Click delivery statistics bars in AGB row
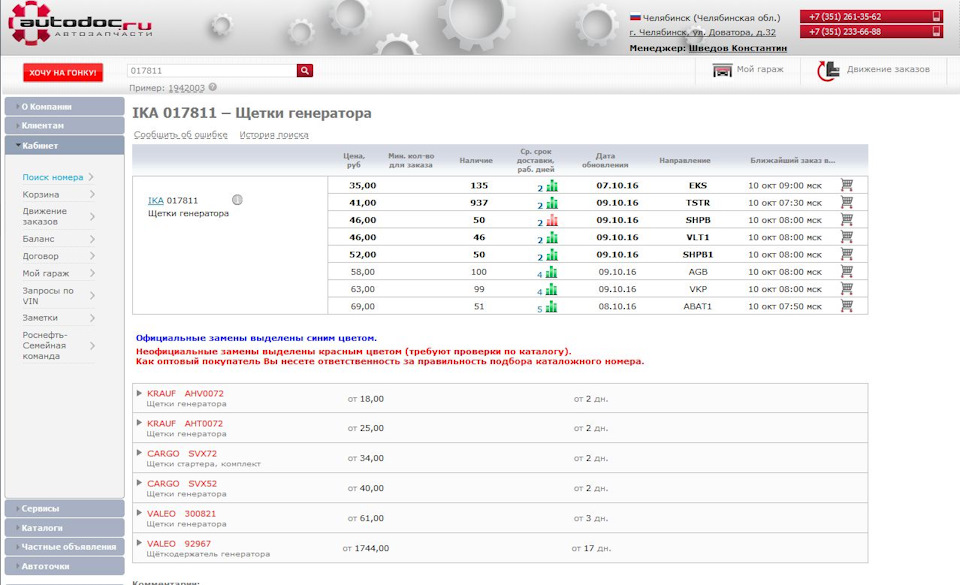960x585 pixels. point(552,272)
